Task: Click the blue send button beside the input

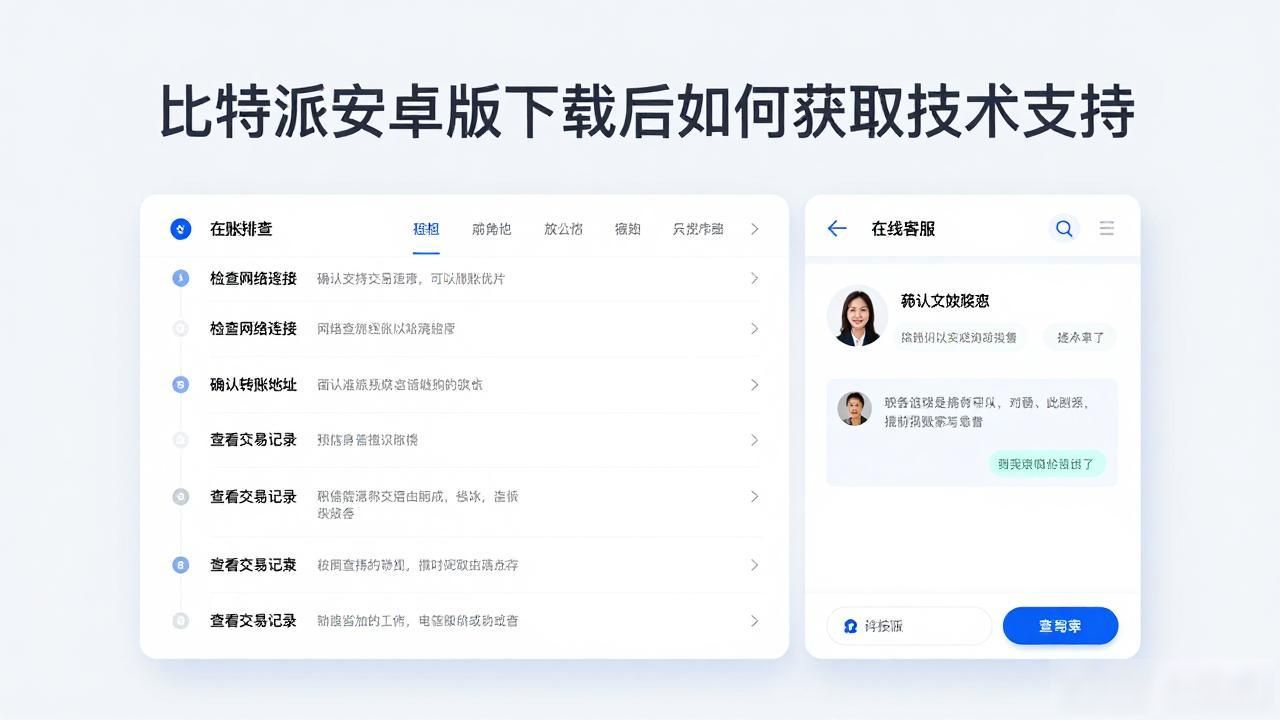Action: (1060, 626)
